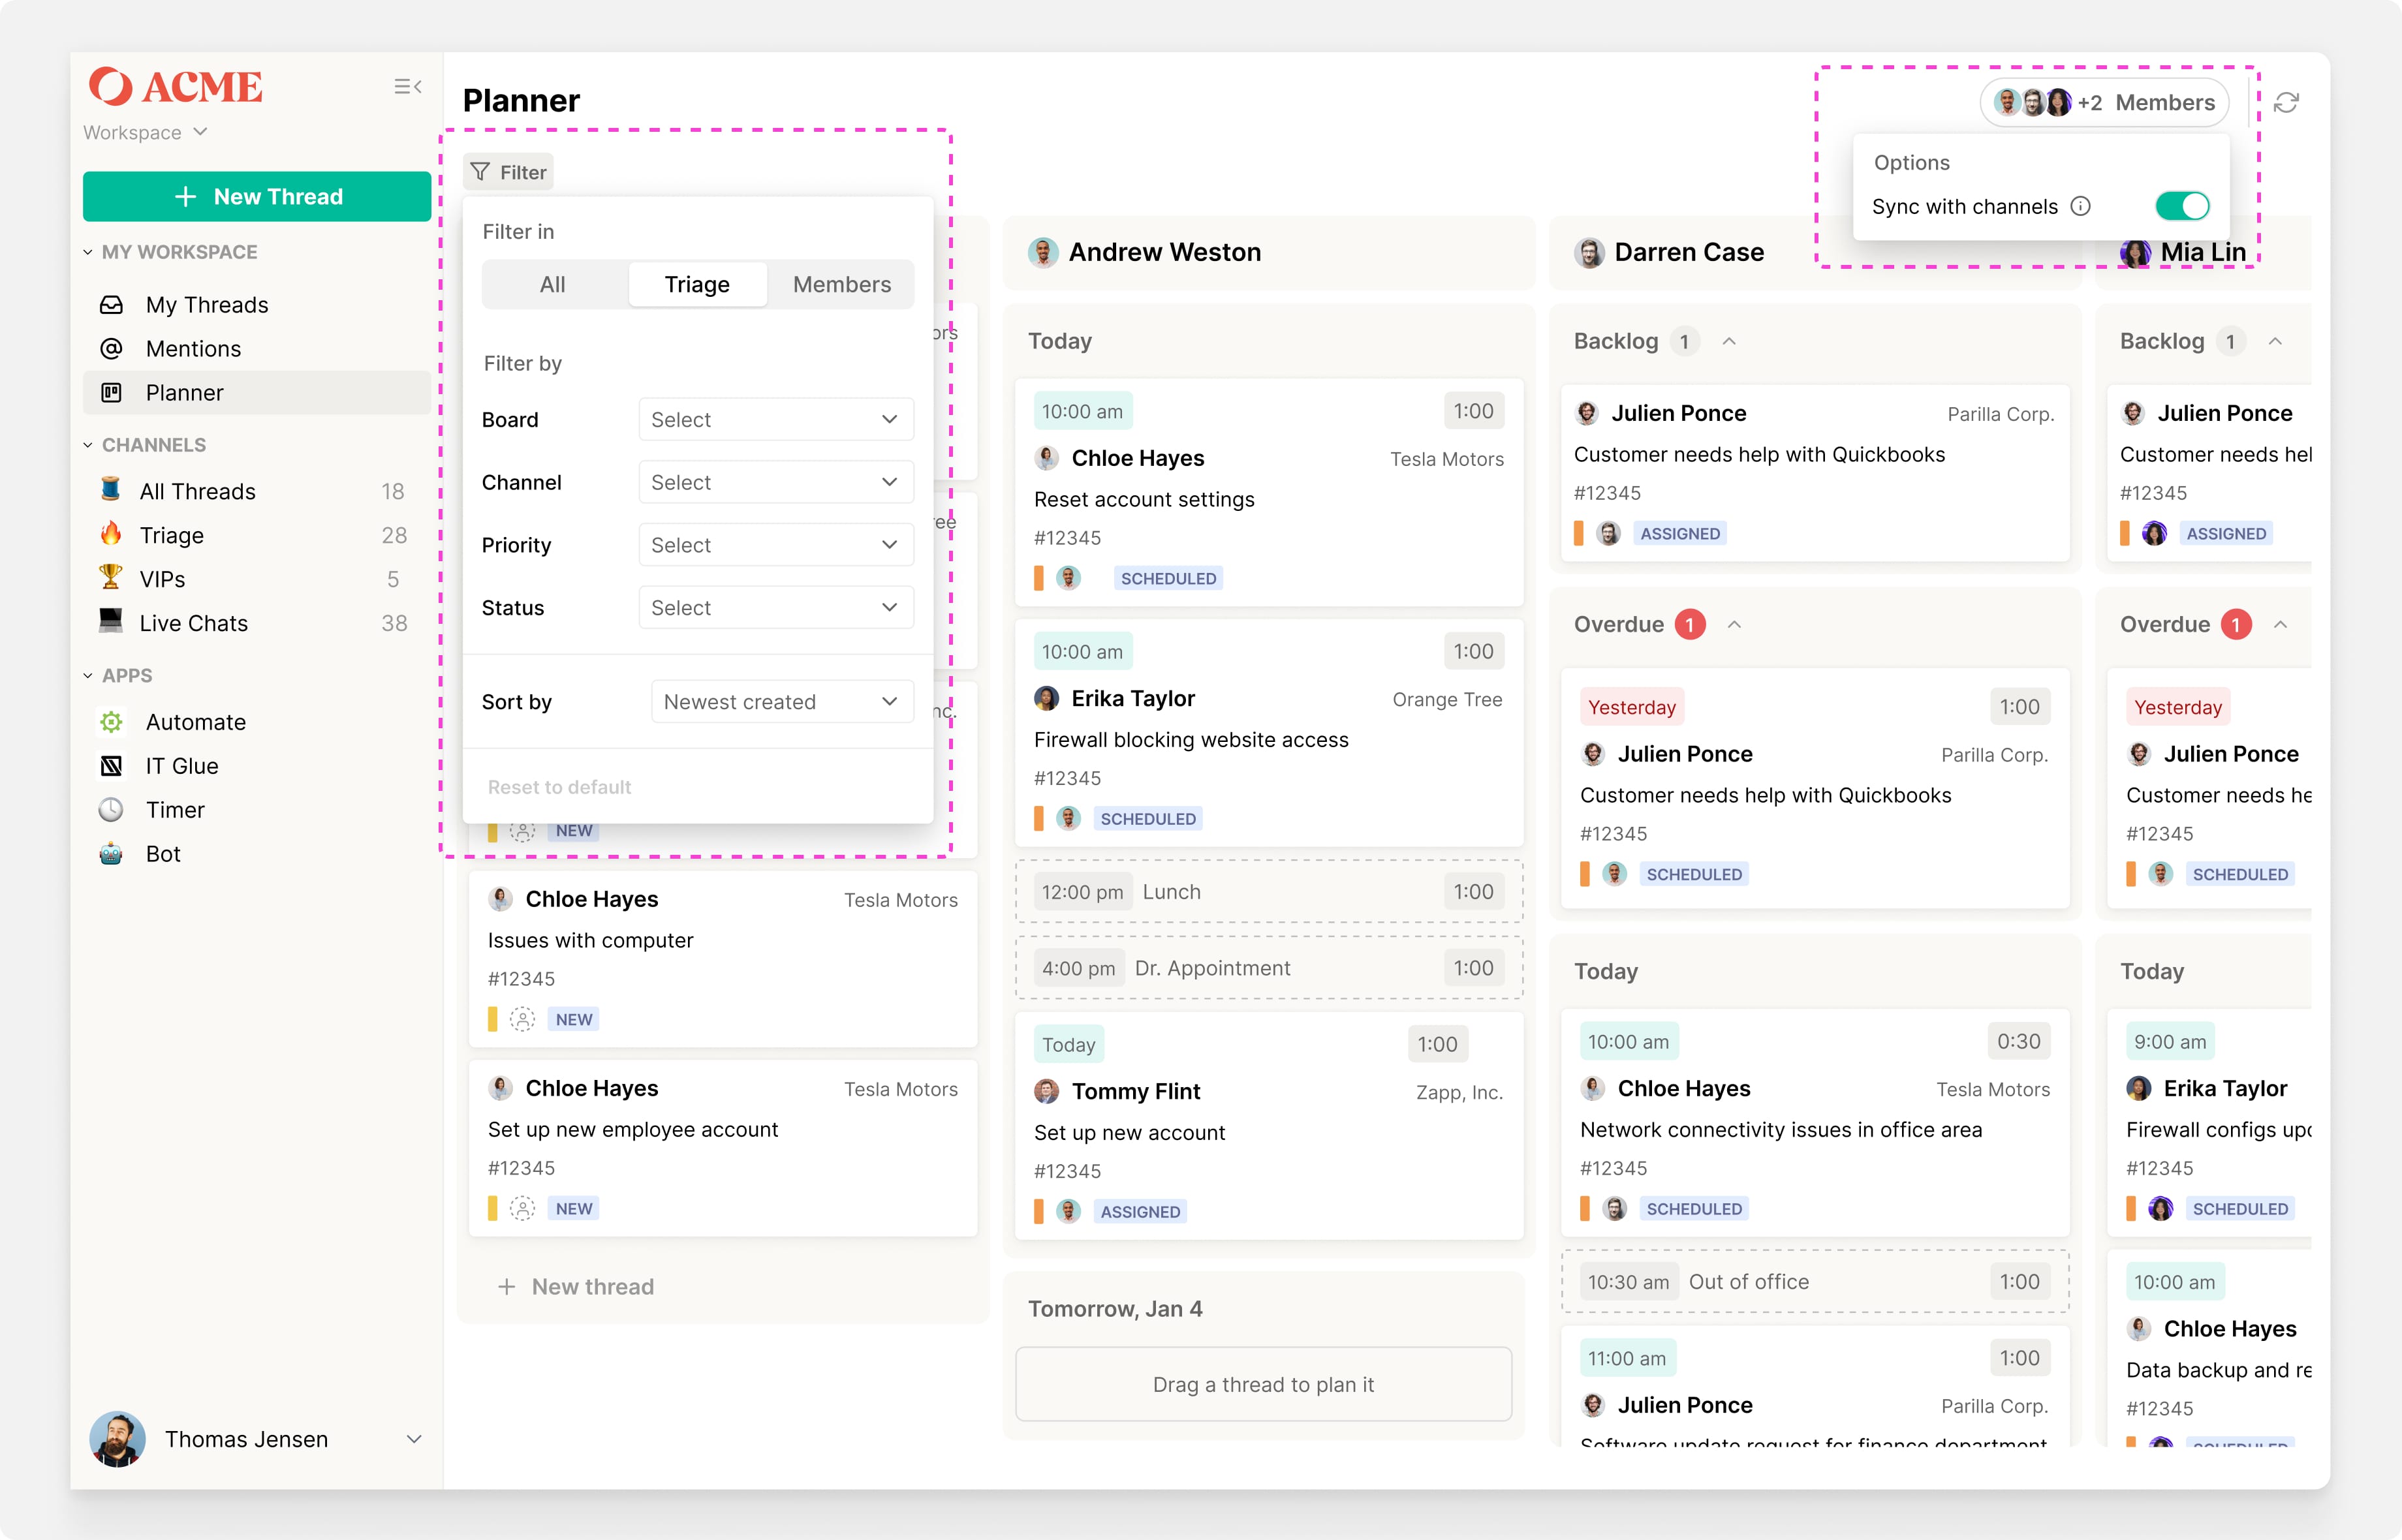Viewport: 2402px width, 1540px height.
Task: Open the Live Chats channel
Action: click(193, 624)
